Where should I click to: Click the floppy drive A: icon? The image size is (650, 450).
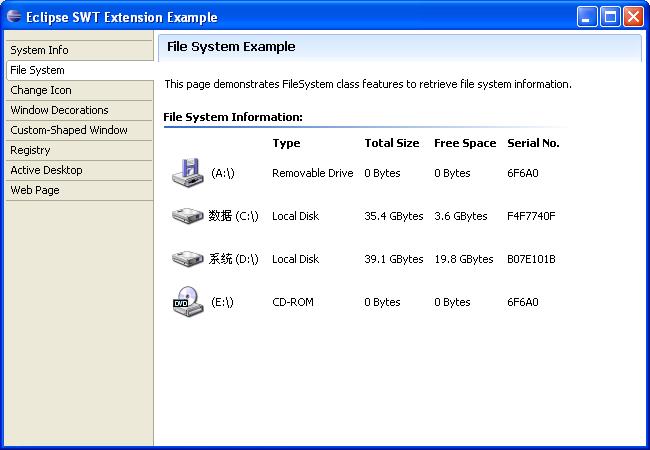[x=188, y=172]
